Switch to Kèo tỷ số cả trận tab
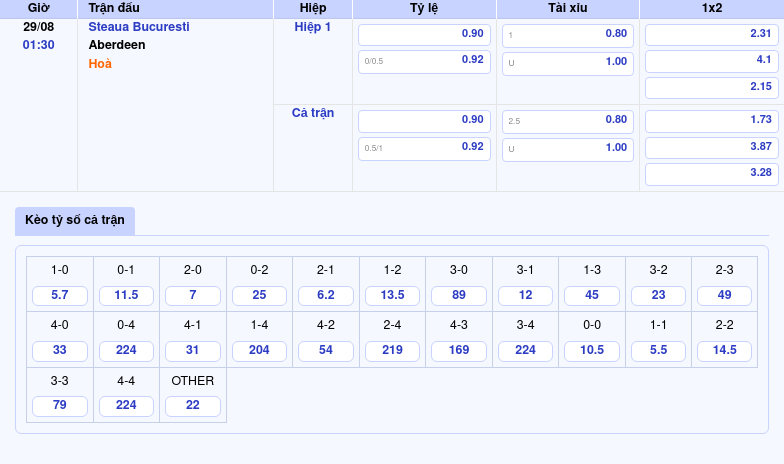 75,220
